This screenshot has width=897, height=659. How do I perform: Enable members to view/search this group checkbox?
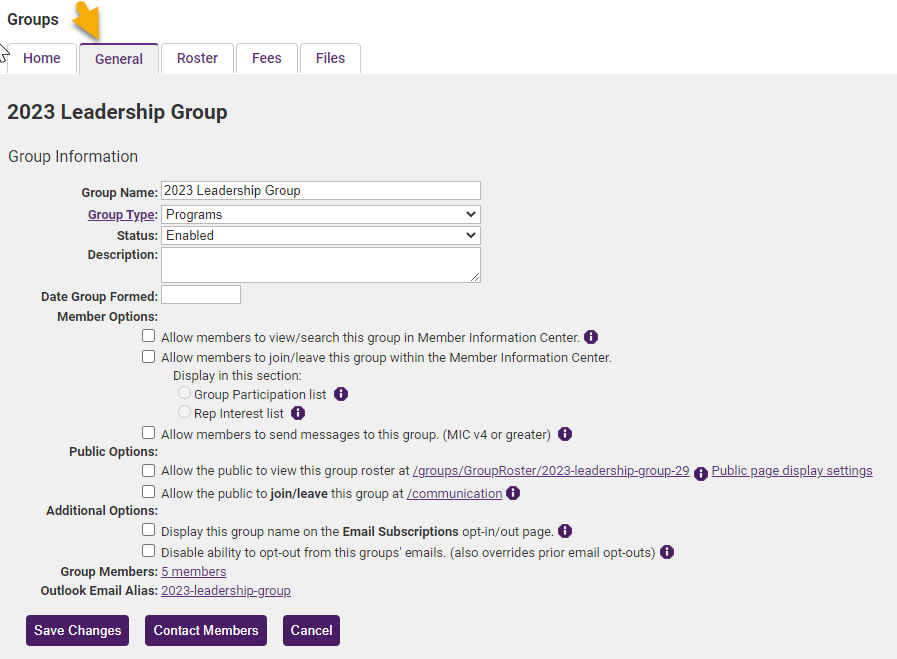[149, 336]
